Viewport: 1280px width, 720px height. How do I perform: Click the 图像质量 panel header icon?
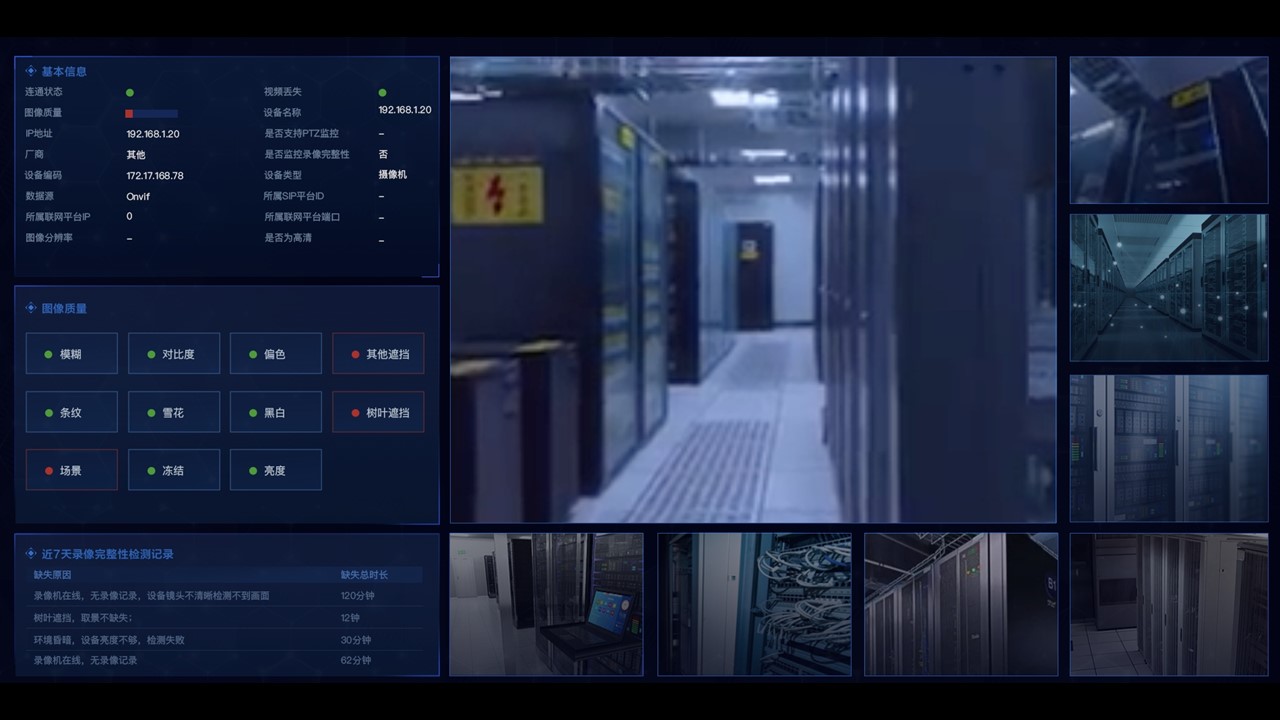pyautogui.click(x=31, y=308)
